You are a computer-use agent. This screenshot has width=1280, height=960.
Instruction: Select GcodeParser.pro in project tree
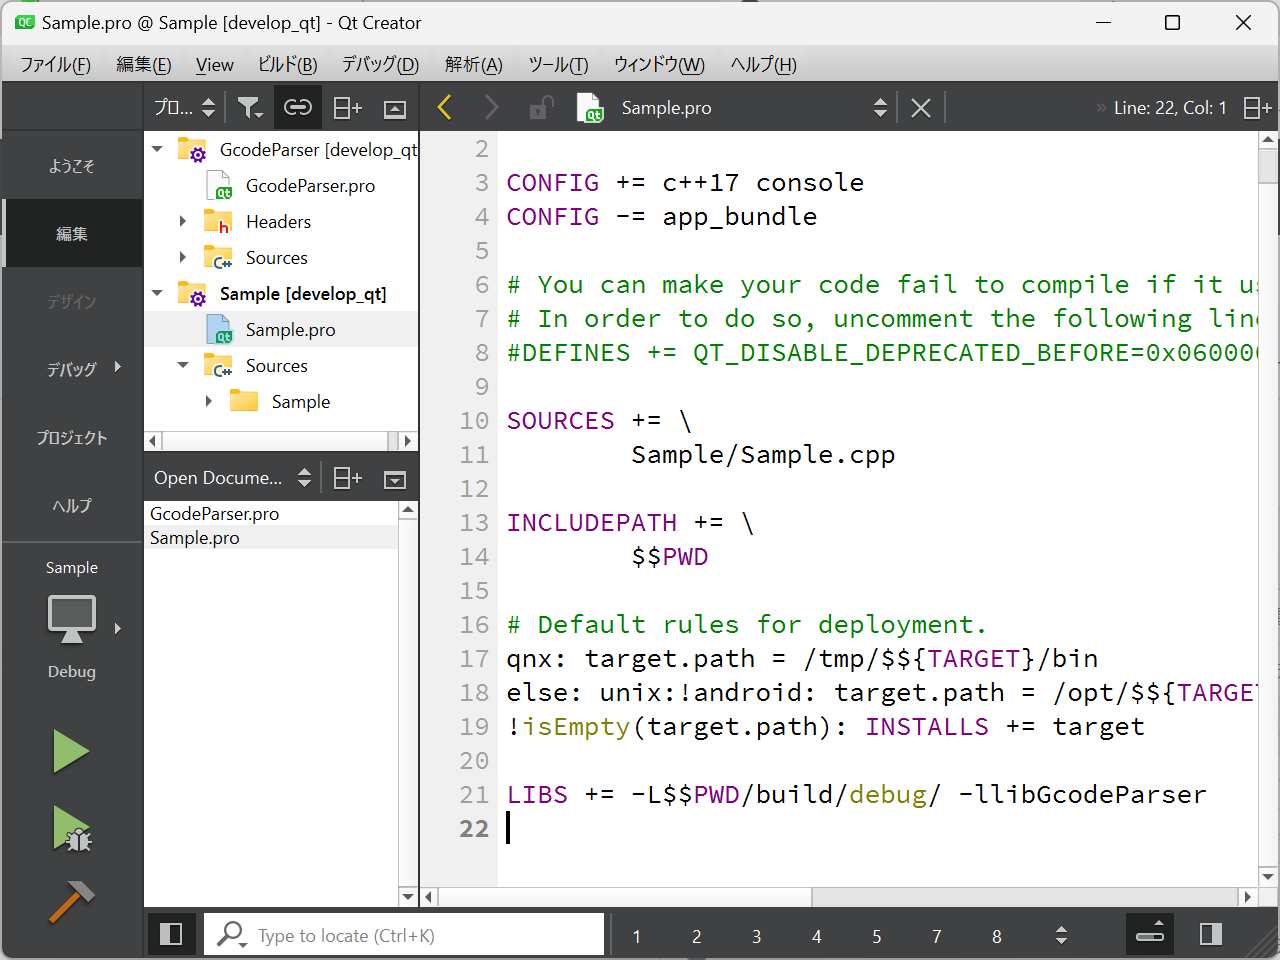310,185
